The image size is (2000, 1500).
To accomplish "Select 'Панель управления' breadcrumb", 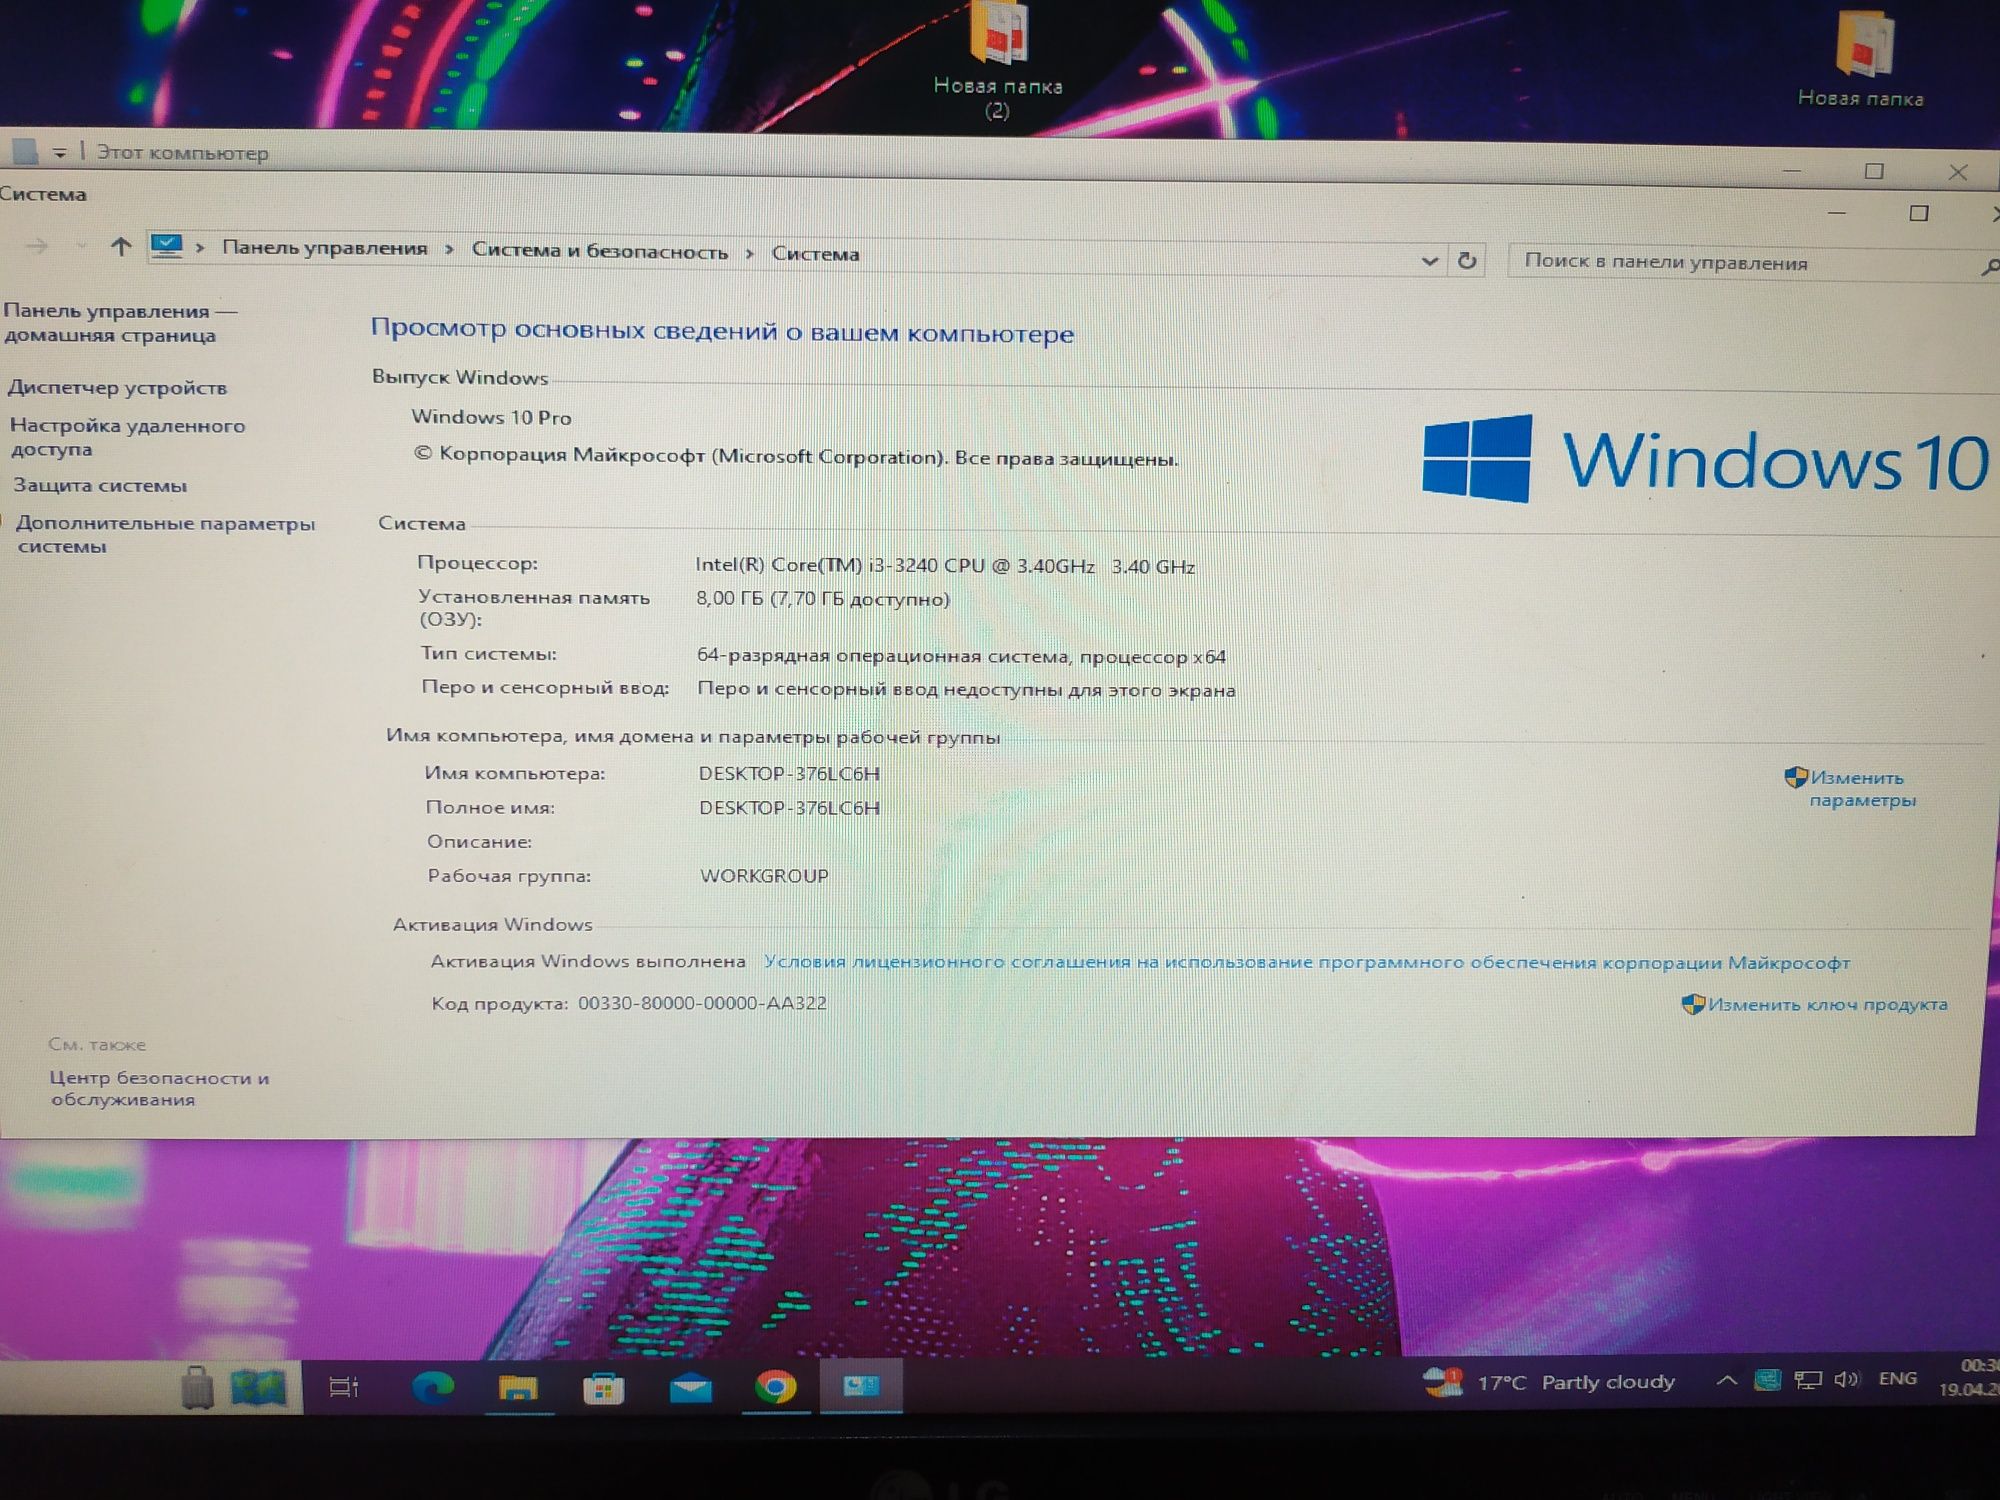I will point(324,248).
